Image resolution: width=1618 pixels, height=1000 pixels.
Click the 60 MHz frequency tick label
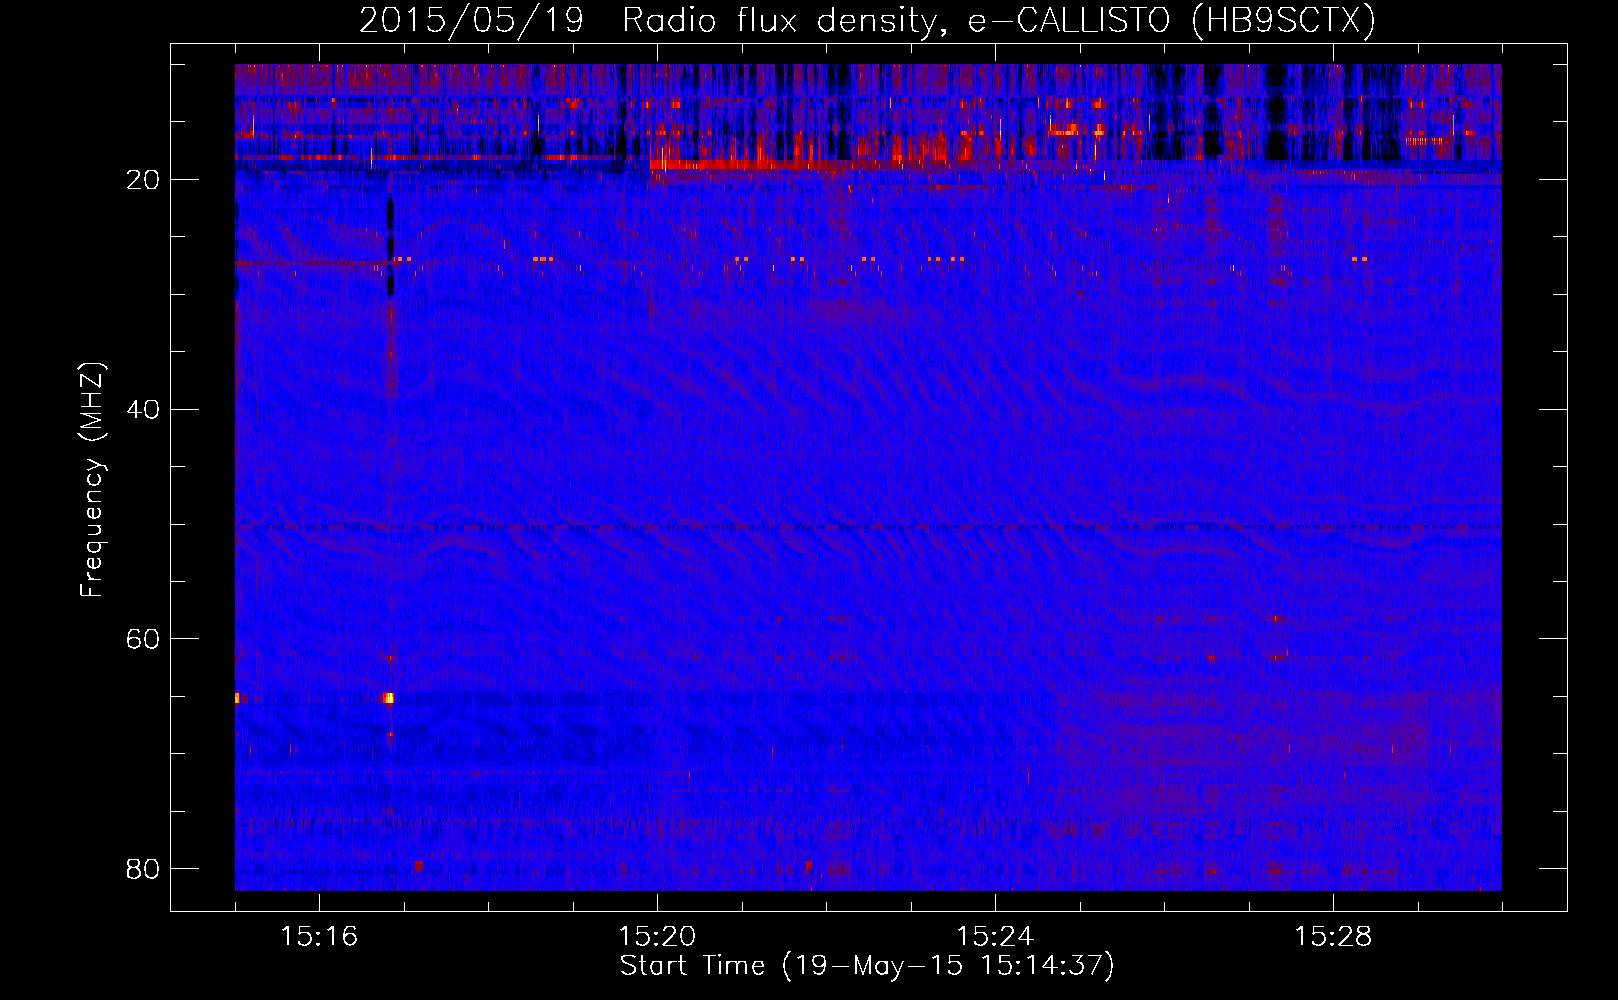(143, 639)
